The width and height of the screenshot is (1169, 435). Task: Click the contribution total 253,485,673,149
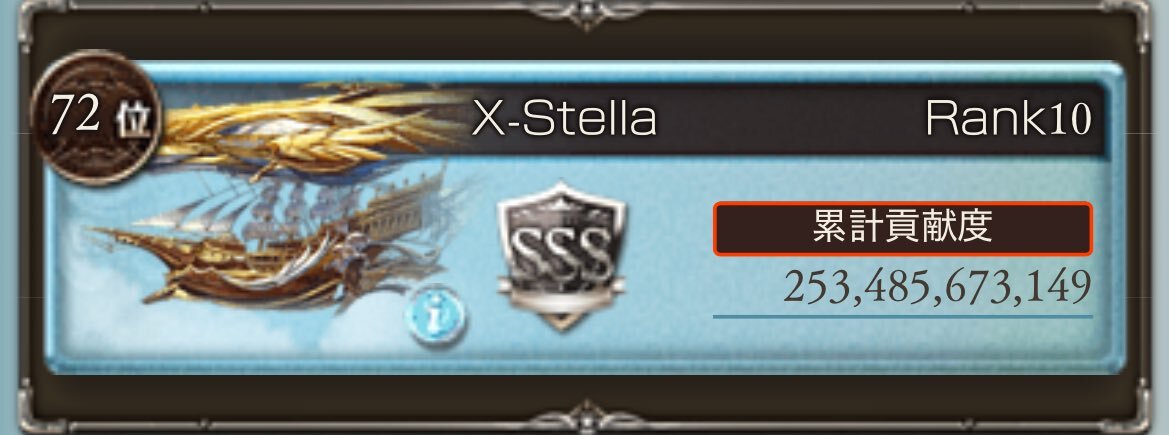[937, 287]
